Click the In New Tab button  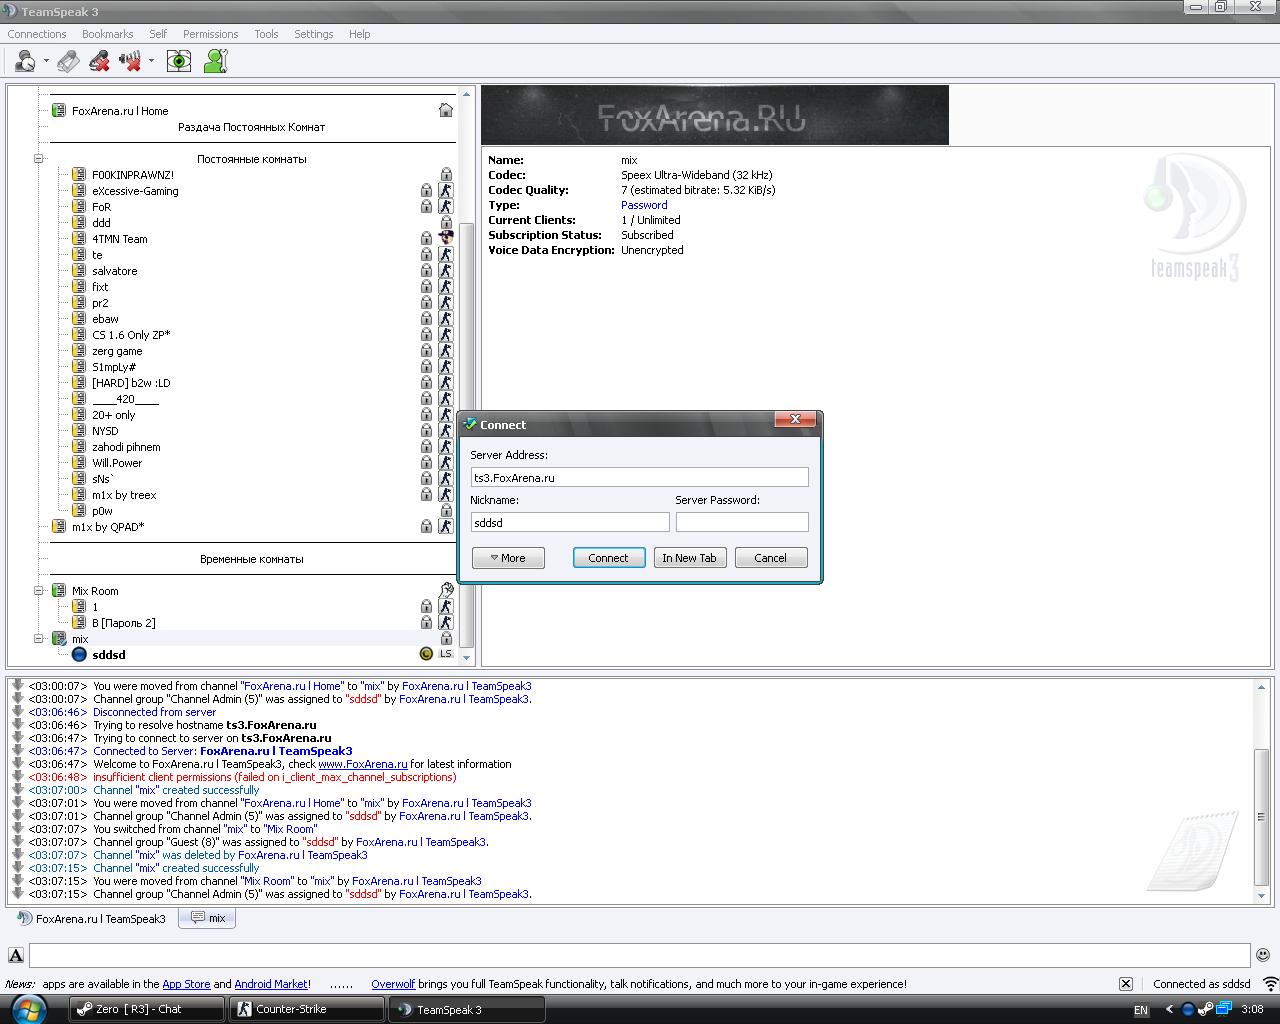coord(689,558)
